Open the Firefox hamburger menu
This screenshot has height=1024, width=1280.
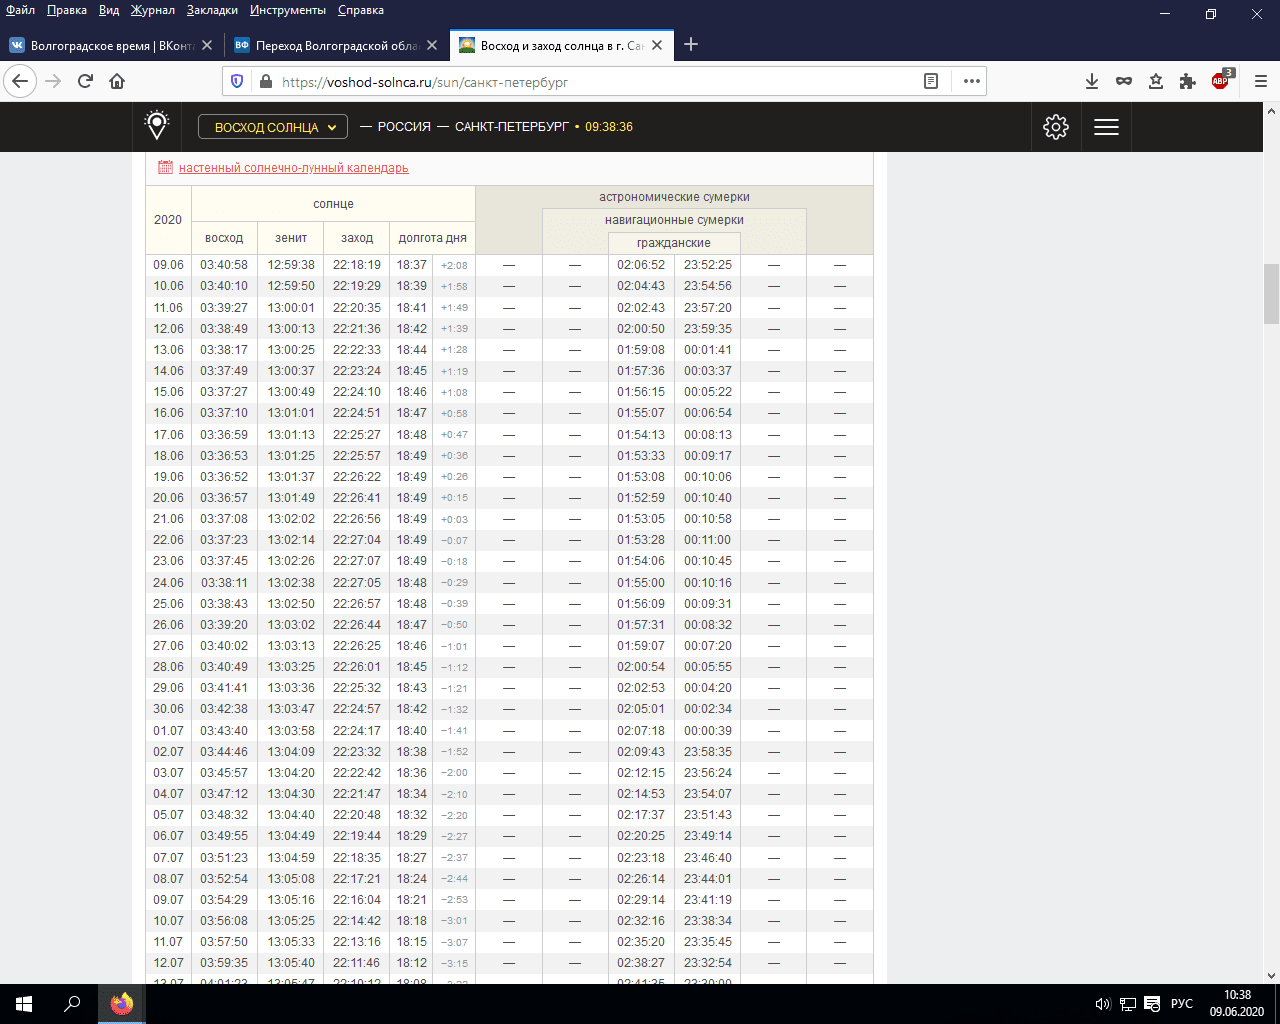1261,81
